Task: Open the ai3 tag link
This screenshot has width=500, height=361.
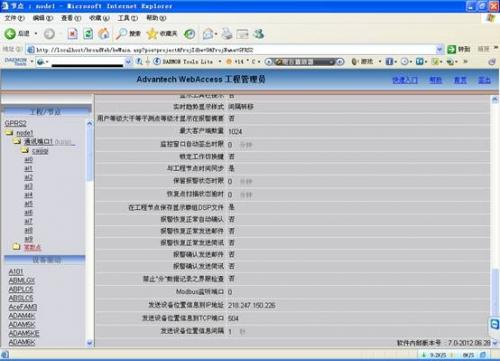Action: [x=29, y=186]
